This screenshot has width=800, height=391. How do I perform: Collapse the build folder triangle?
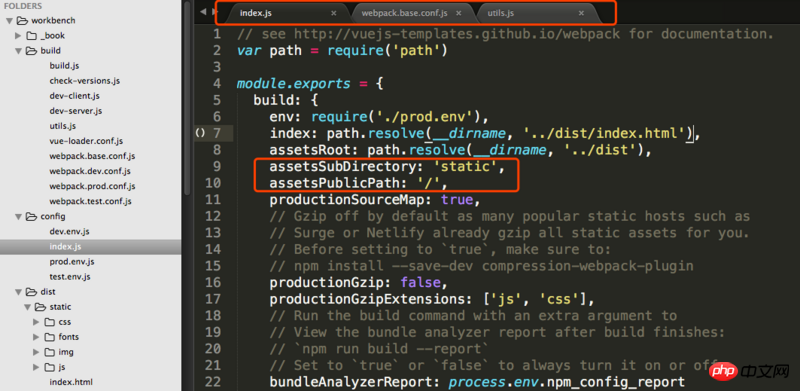(x=18, y=51)
